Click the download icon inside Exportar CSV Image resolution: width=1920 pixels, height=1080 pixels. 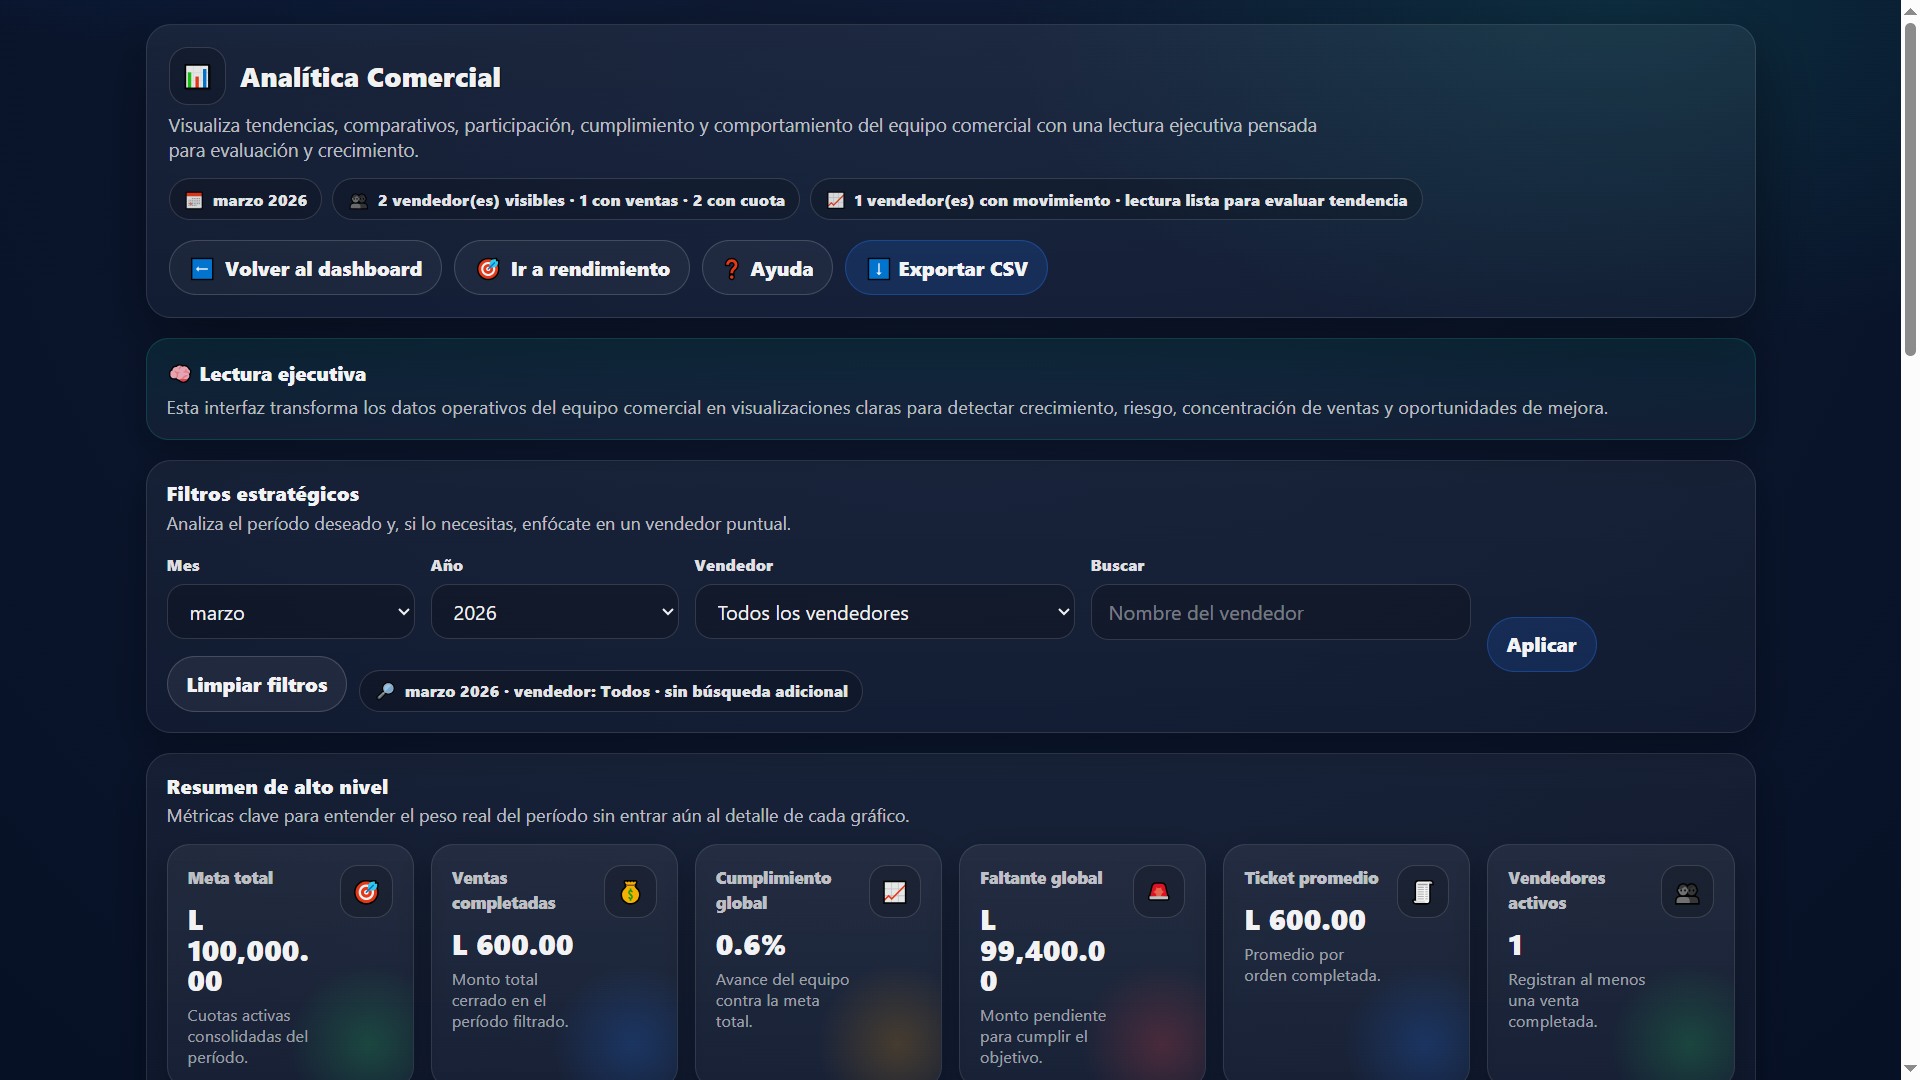tap(878, 268)
